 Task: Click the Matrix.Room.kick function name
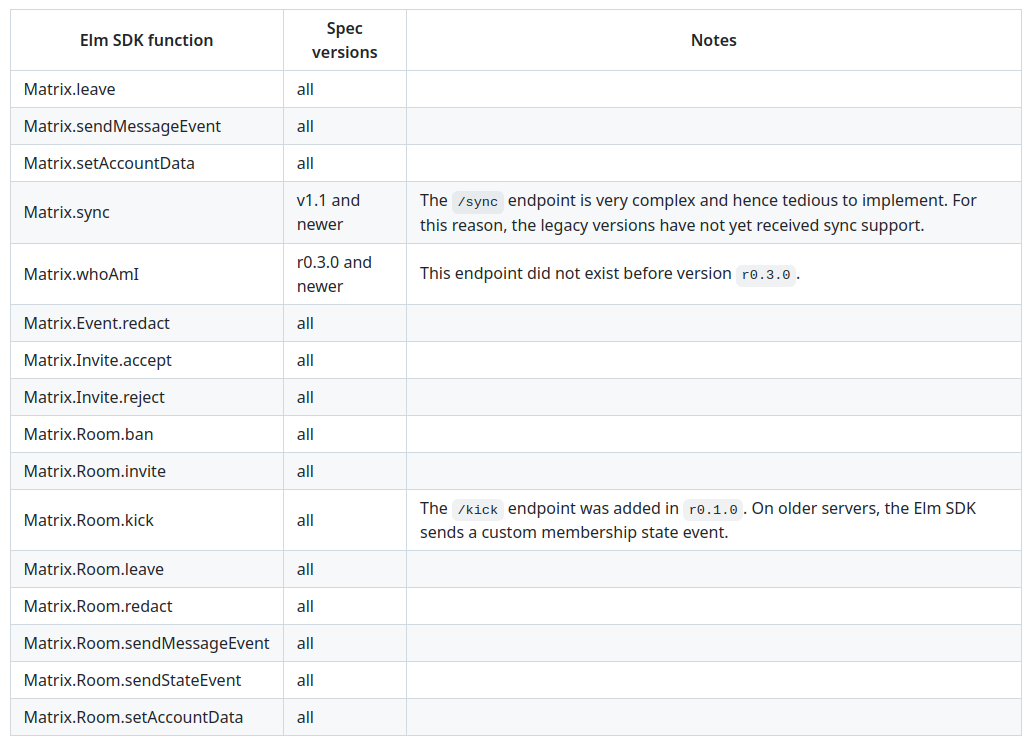[x=89, y=521]
